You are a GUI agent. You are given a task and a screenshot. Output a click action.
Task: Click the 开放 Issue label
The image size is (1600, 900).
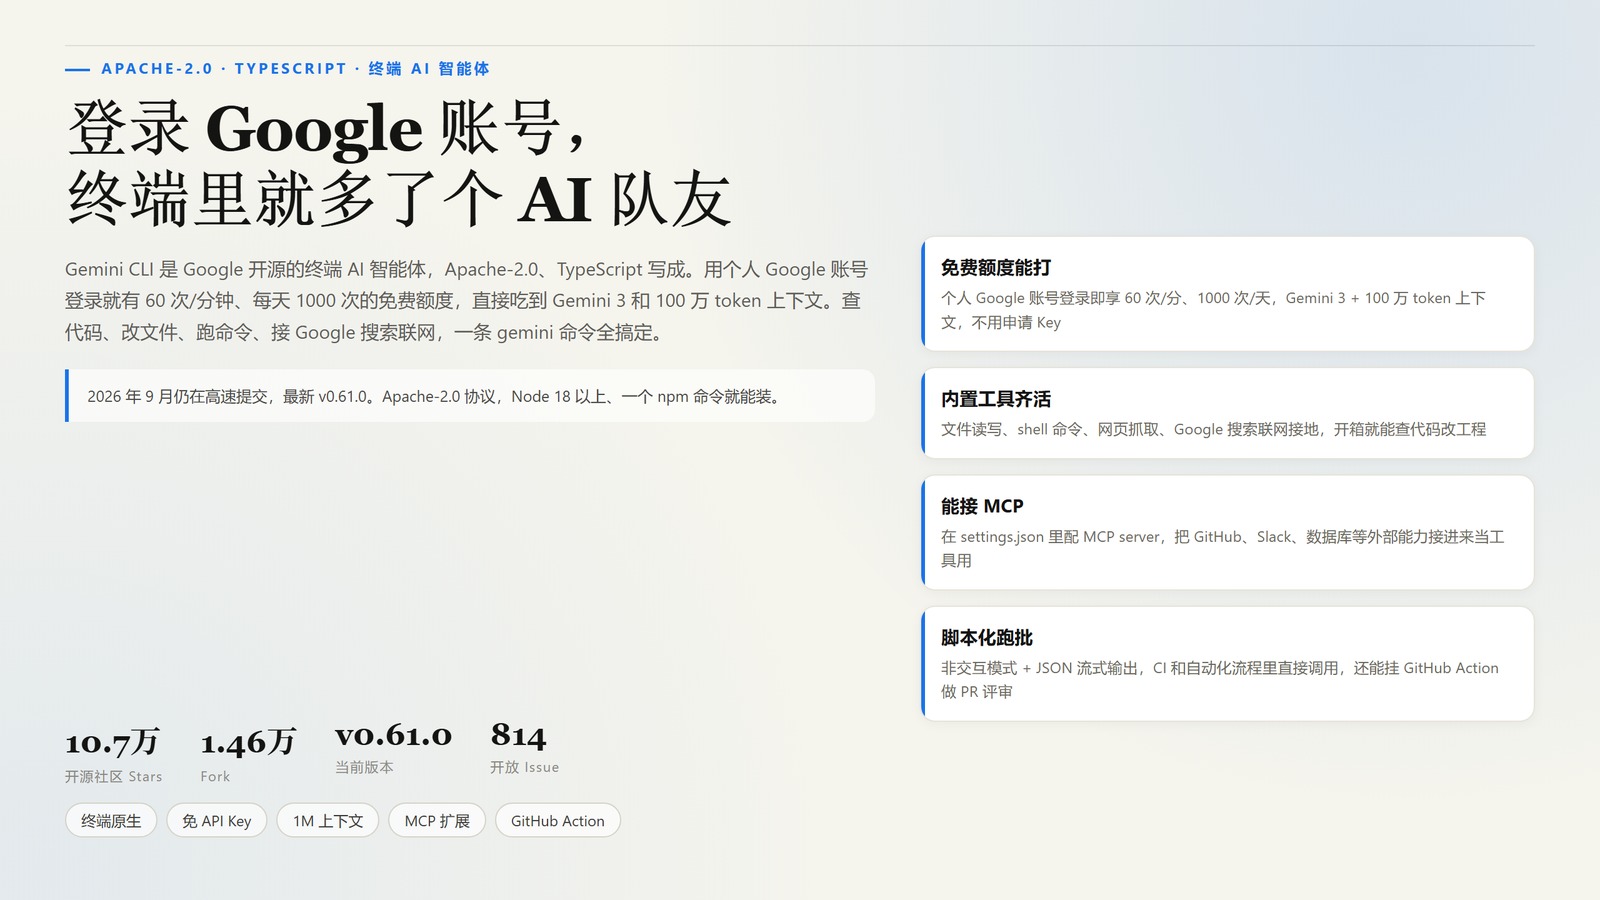[x=524, y=767]
